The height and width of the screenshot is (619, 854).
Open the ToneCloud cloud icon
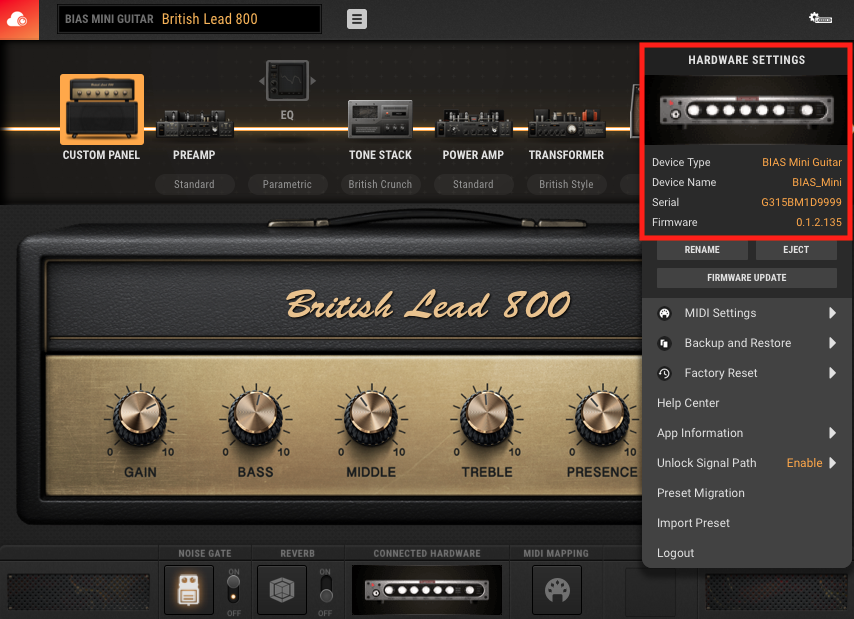coord(19,20)
